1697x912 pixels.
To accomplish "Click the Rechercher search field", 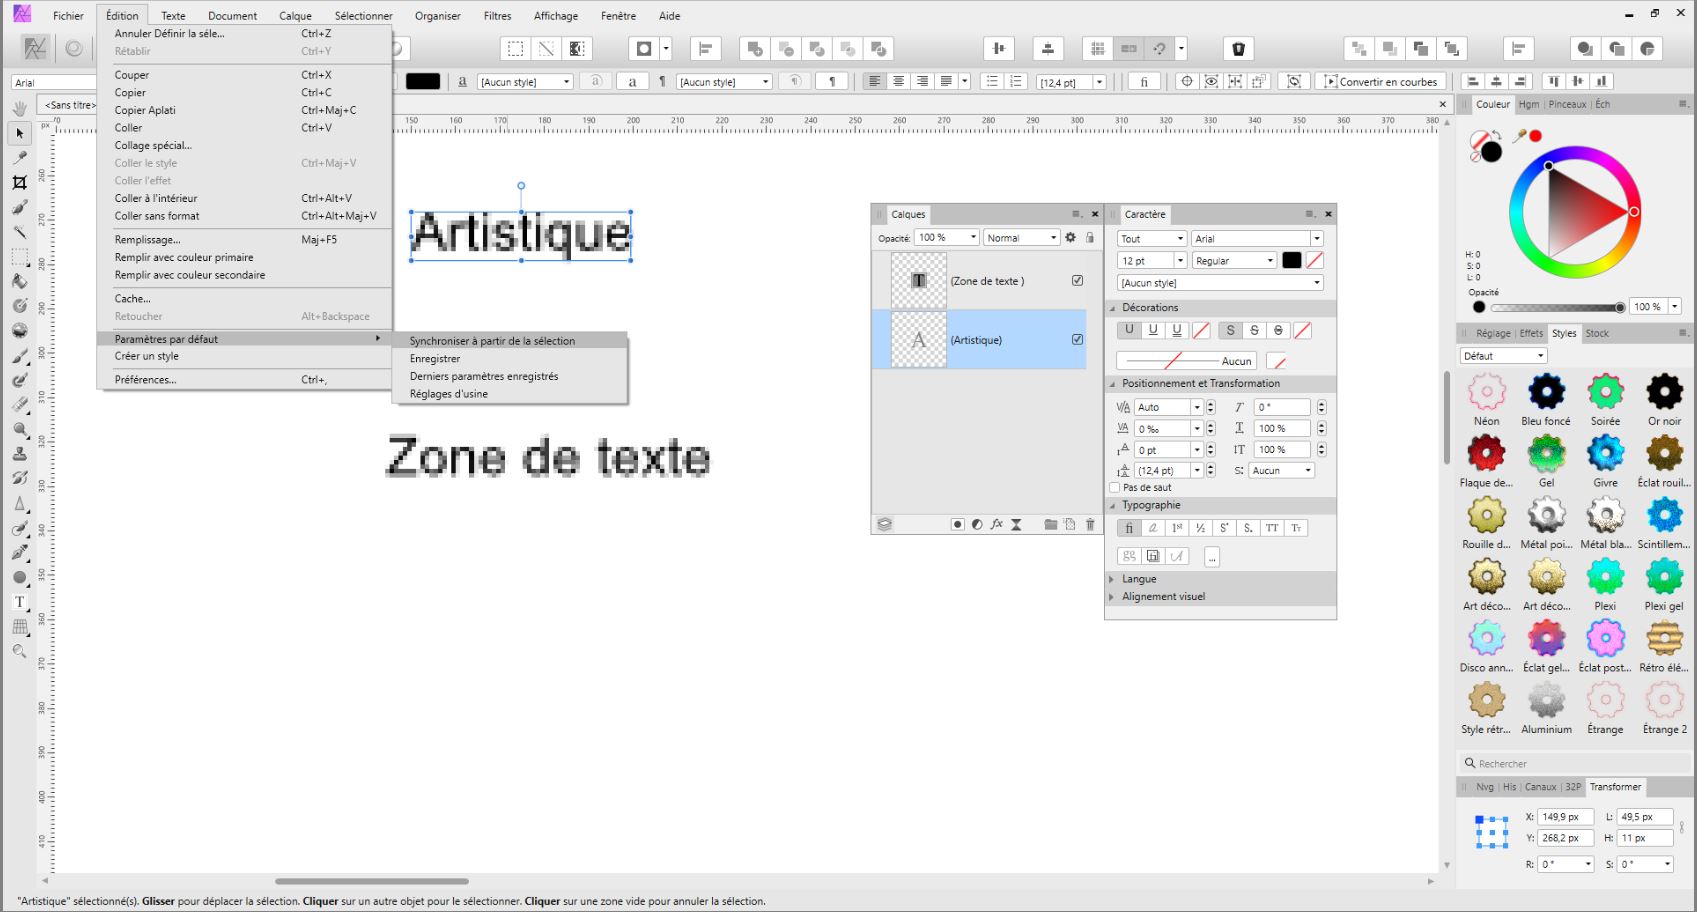I will click(1574, 763).
